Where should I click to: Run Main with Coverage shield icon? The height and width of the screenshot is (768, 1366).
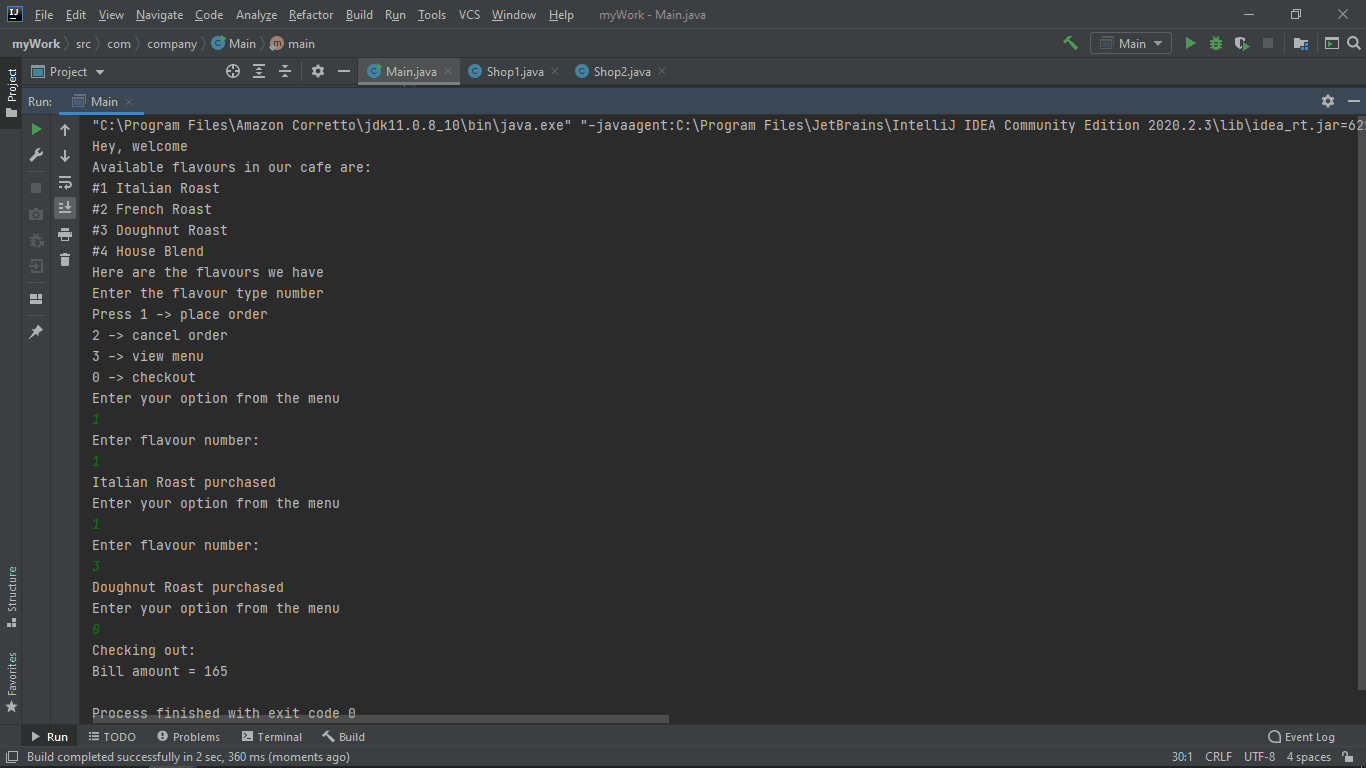(1242, 43)
